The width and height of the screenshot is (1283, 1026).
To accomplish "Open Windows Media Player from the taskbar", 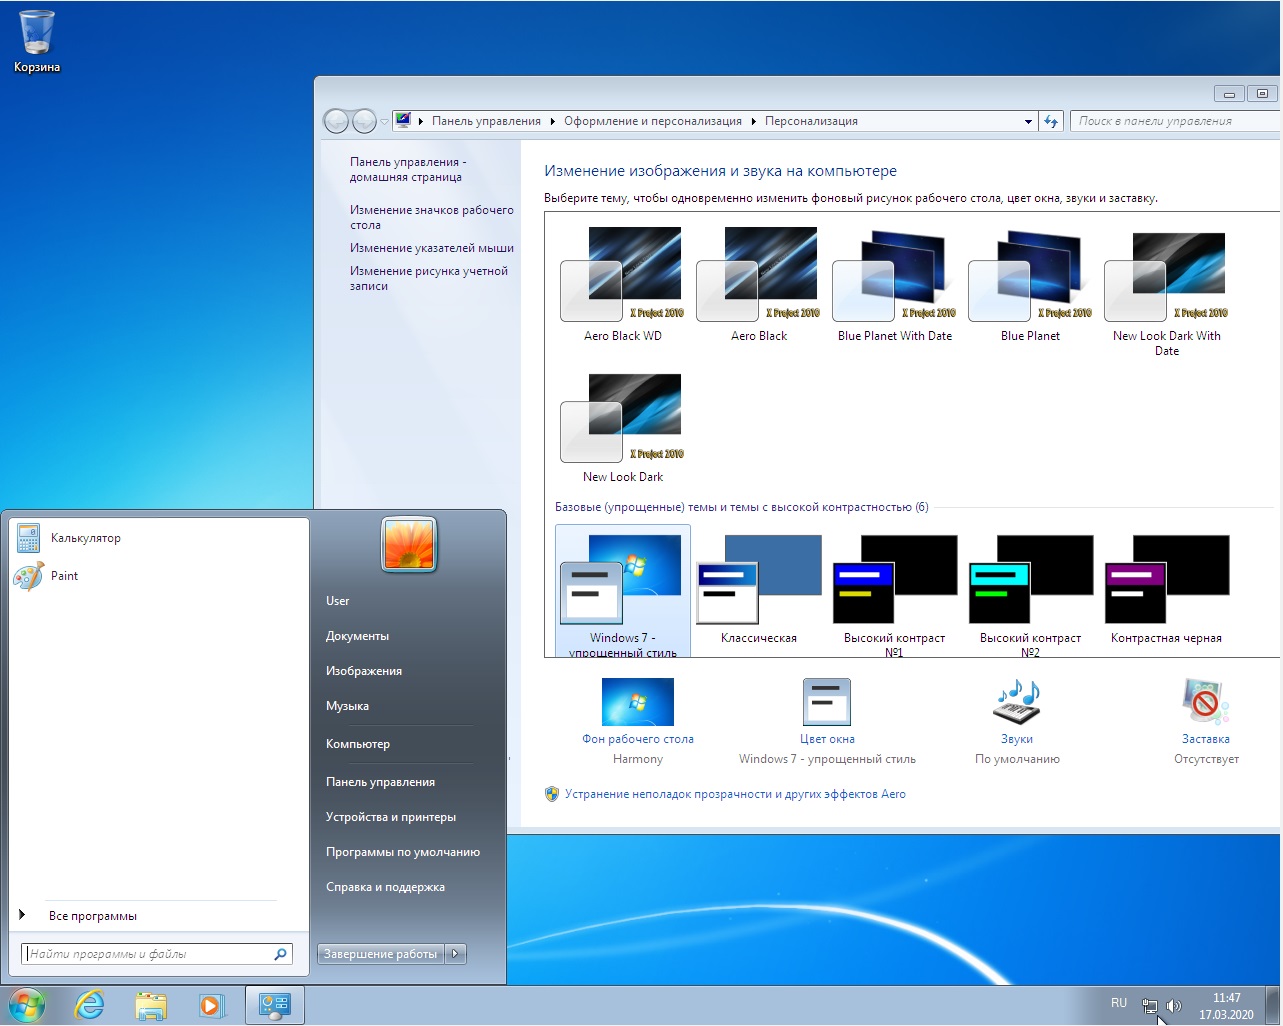I will pos(212,1005).
